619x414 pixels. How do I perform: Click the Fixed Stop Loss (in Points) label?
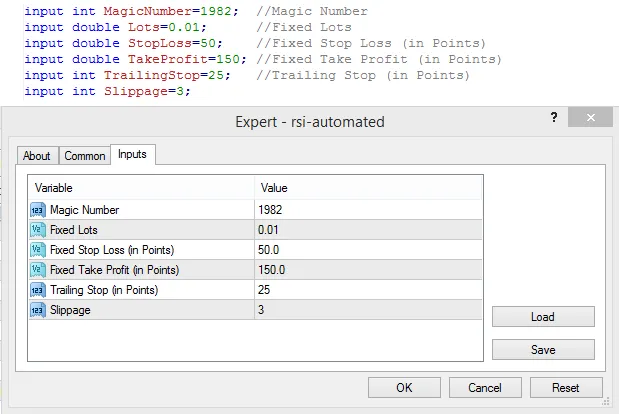tap(112, 250)
